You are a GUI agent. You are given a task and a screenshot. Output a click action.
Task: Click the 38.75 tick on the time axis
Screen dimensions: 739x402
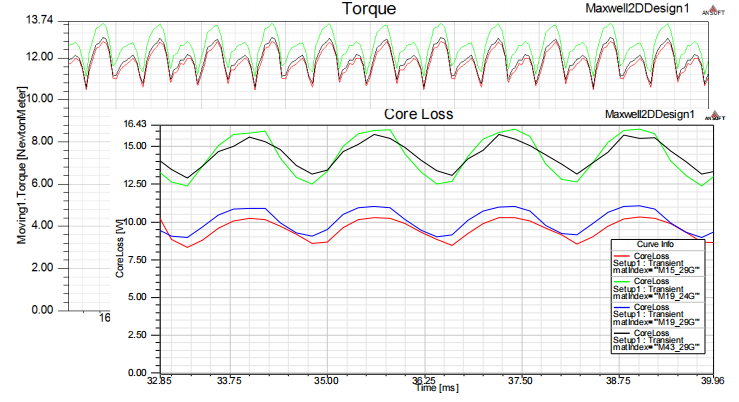tap(618, 381)
